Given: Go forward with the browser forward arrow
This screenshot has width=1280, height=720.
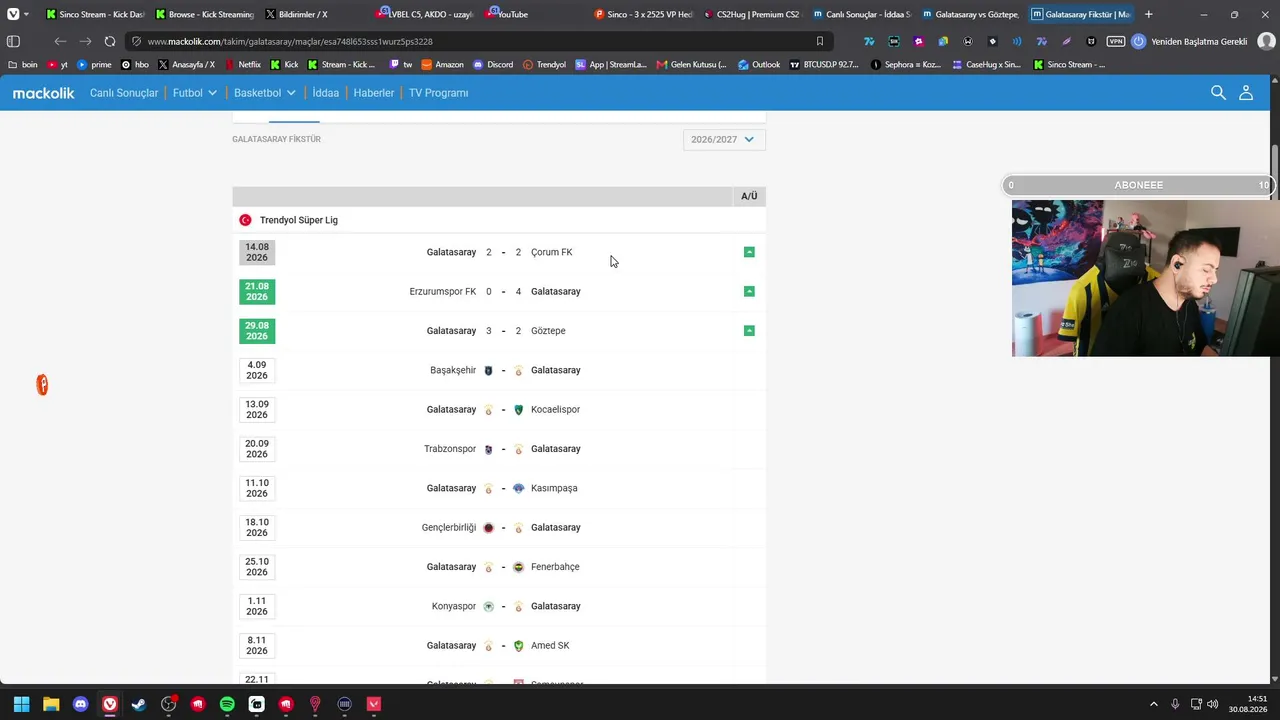Looking at the screenshot, I should [x=86, y=41].
